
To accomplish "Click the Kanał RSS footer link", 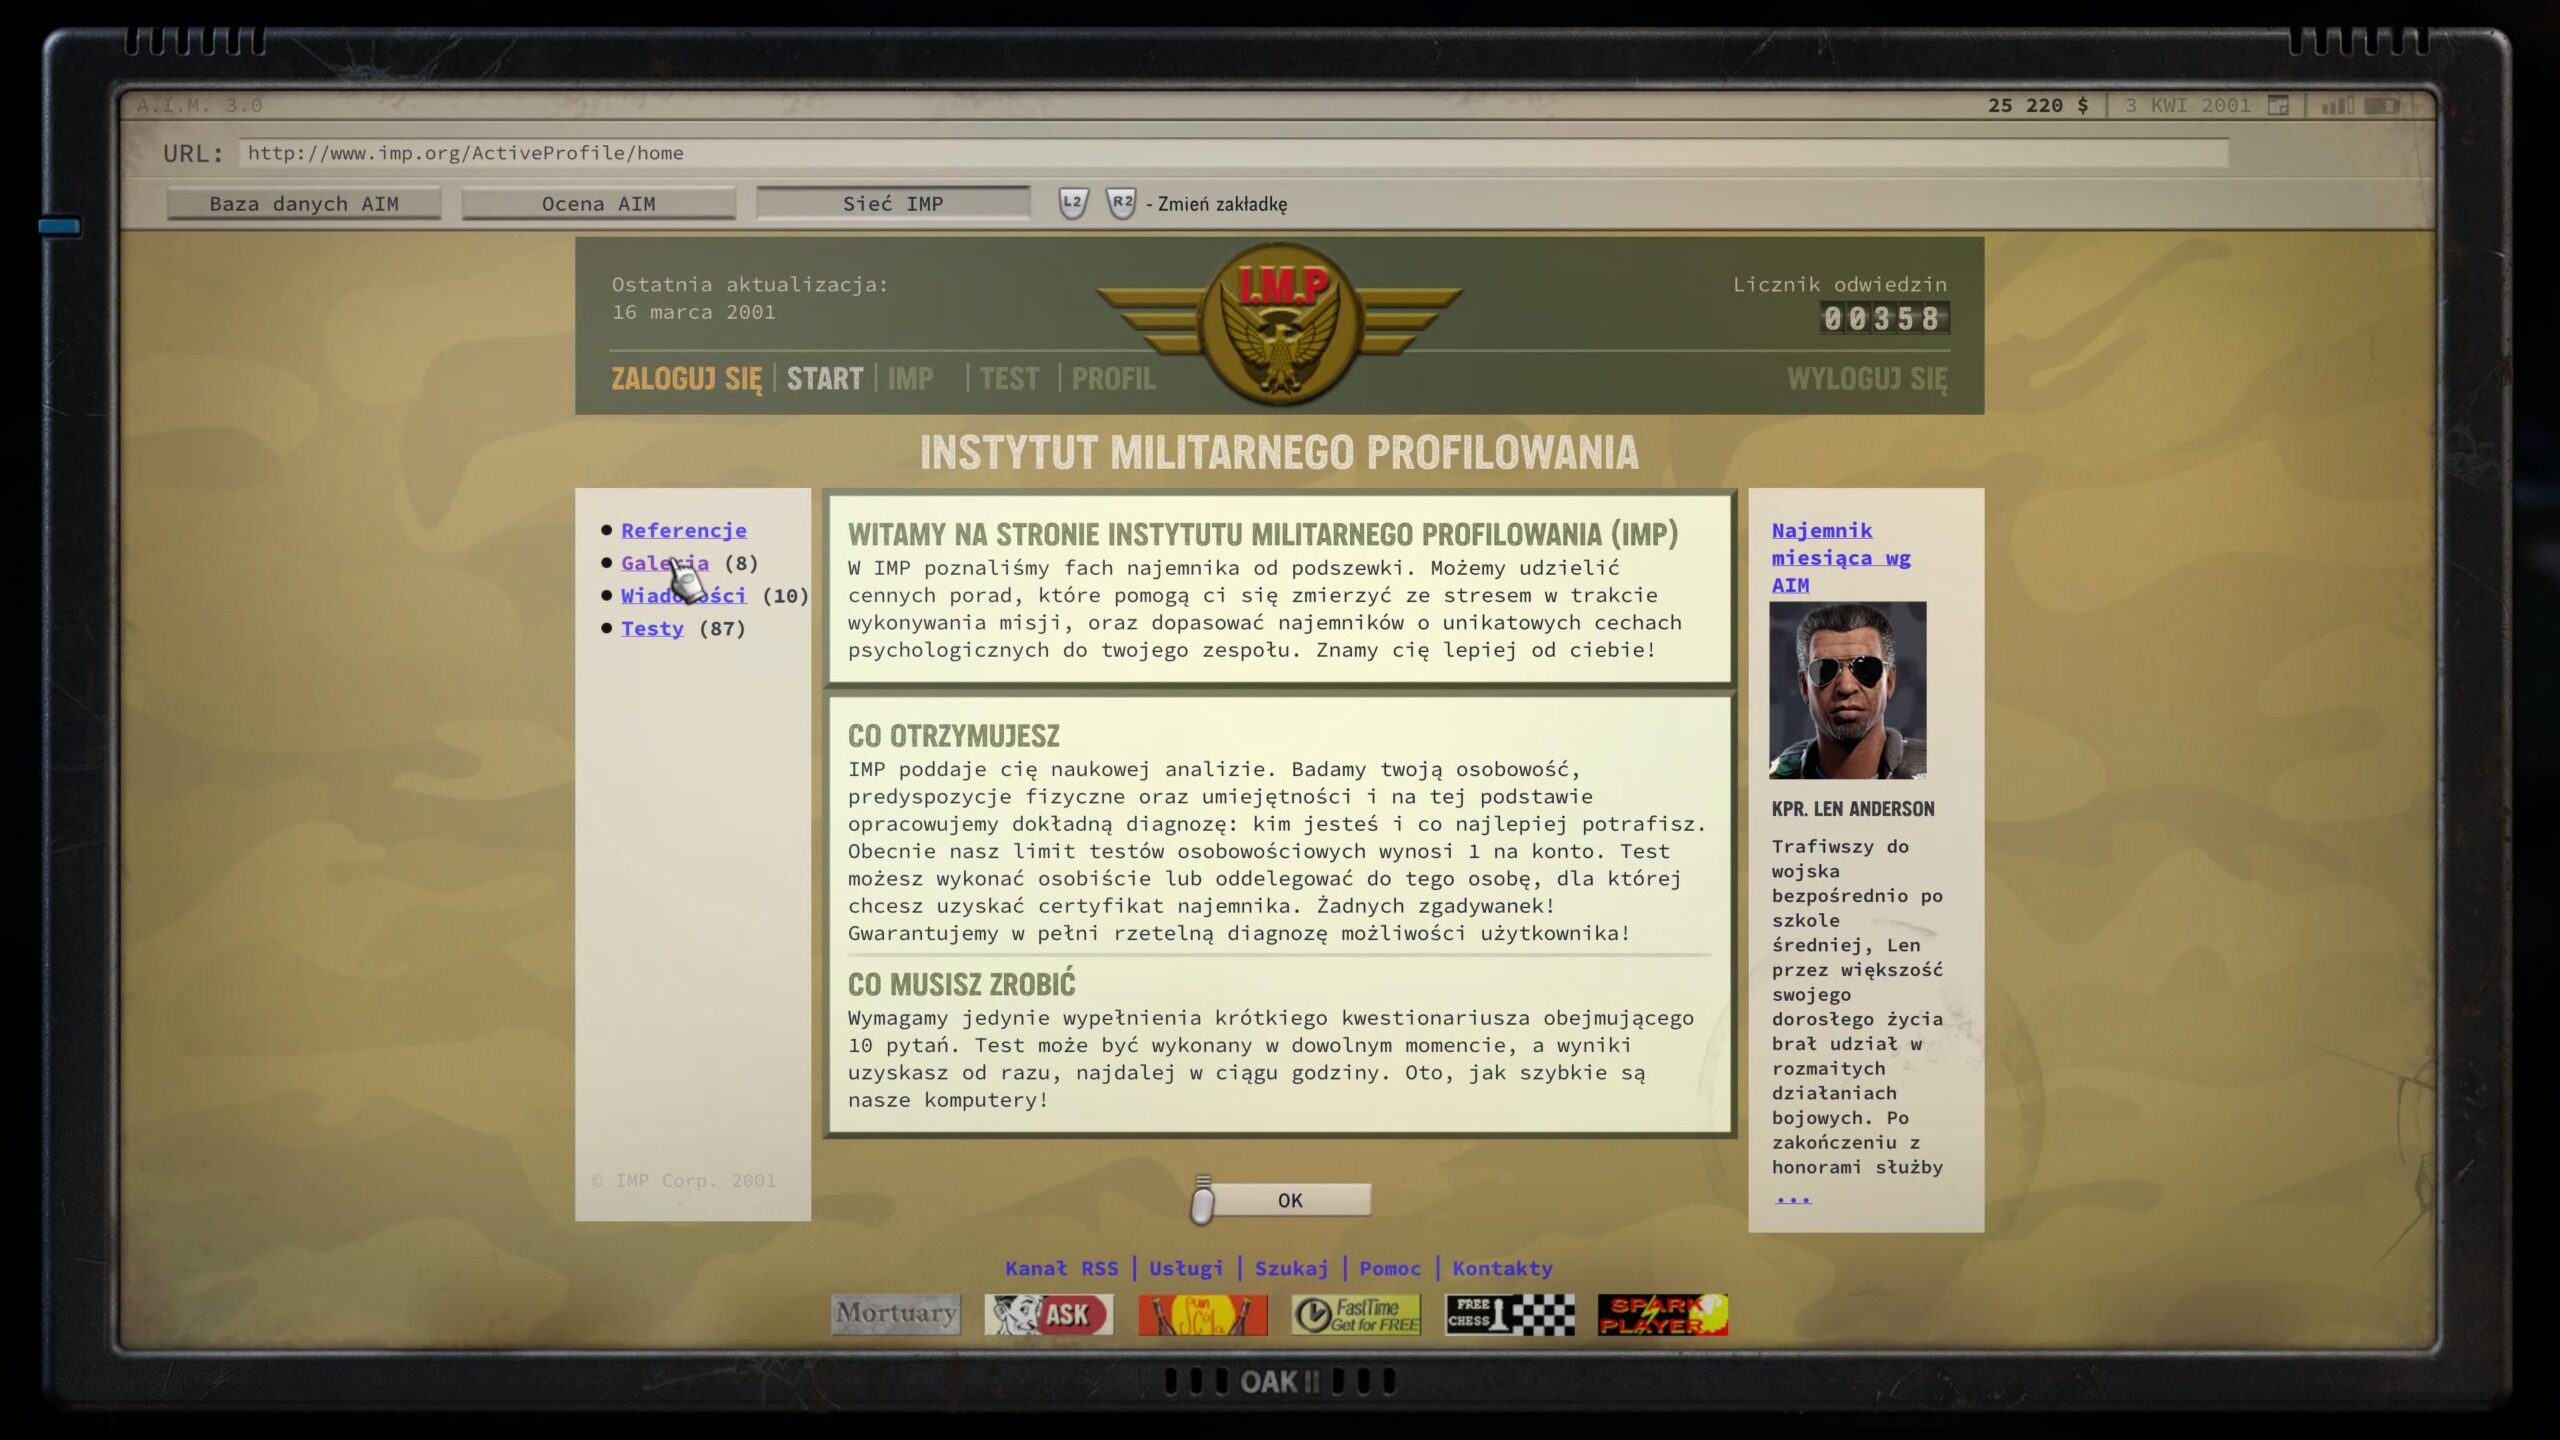I will coord(1061,1268).
